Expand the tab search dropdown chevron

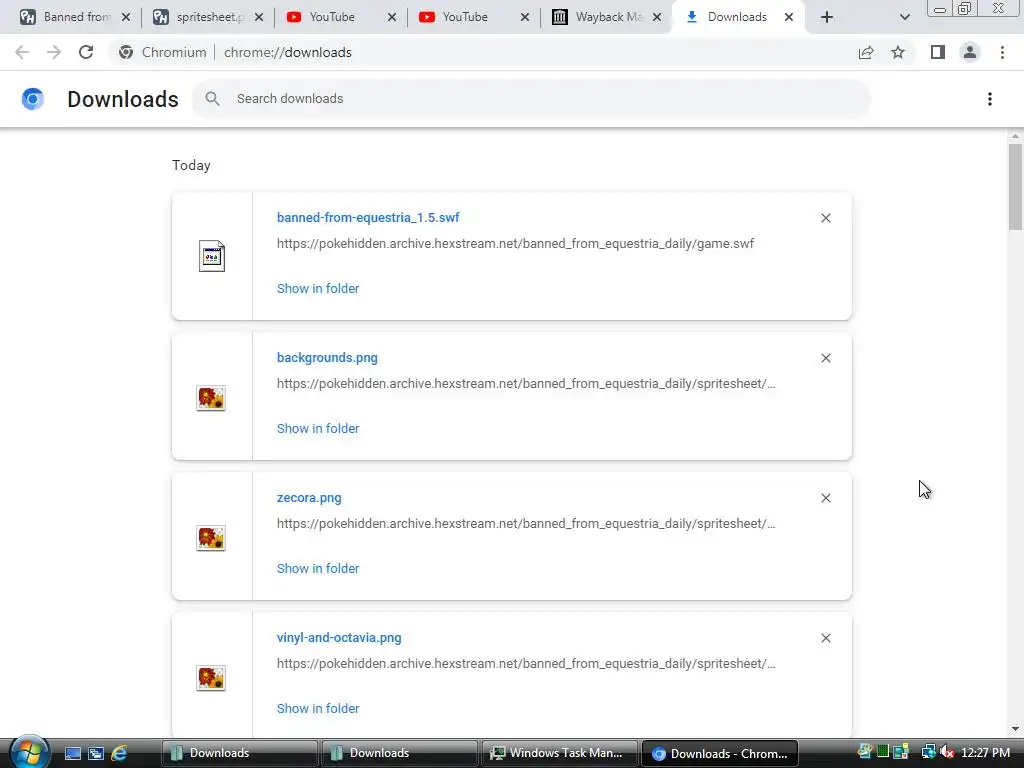[x=904, y=17]
